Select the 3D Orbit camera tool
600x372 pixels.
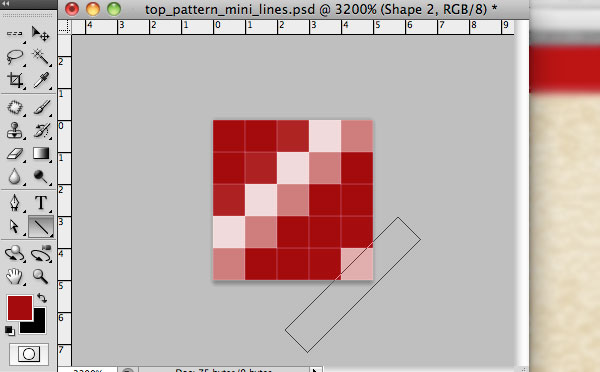click(x=41, y=254)
